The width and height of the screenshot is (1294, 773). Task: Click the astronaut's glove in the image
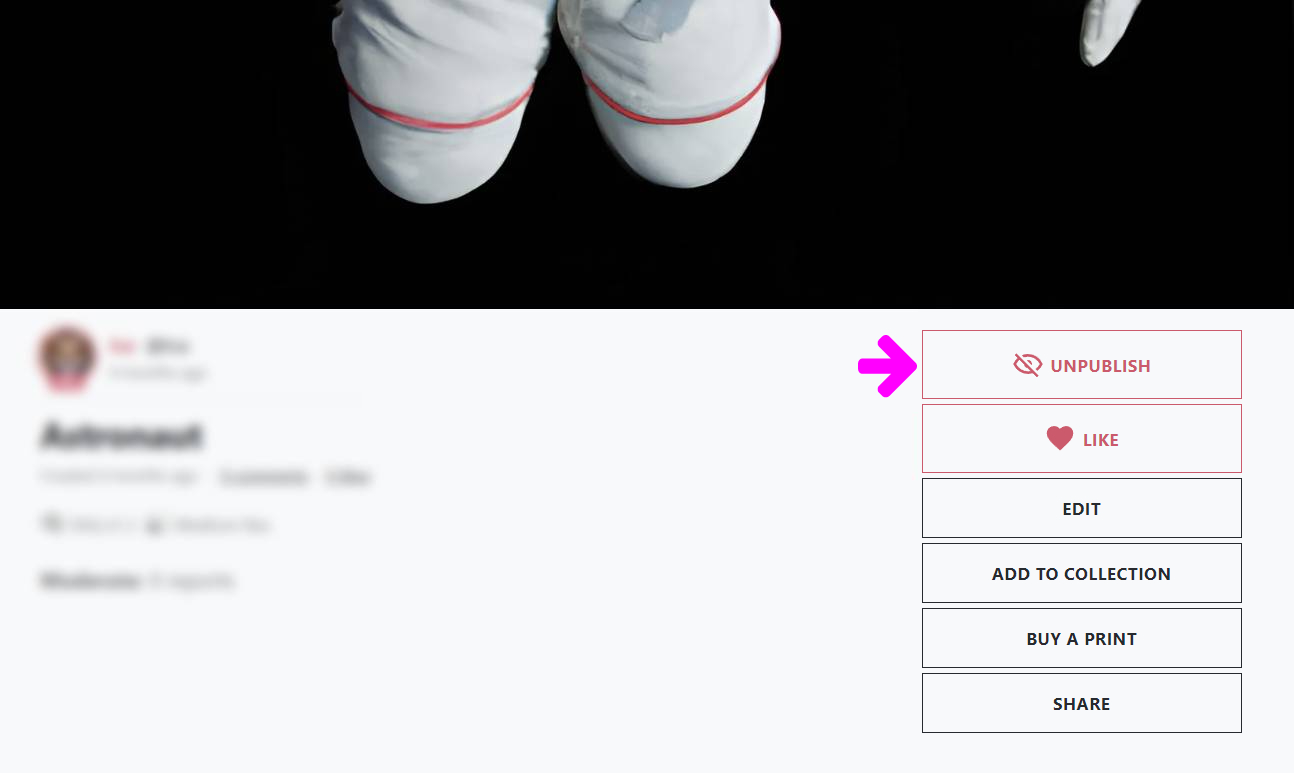[x=1110, y=32]
